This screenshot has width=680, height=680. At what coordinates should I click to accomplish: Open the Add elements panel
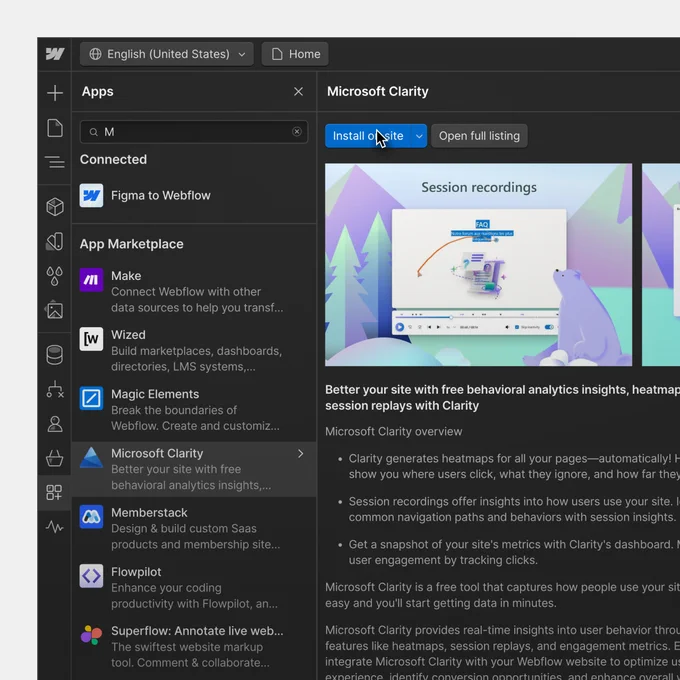tap(55, 93)
